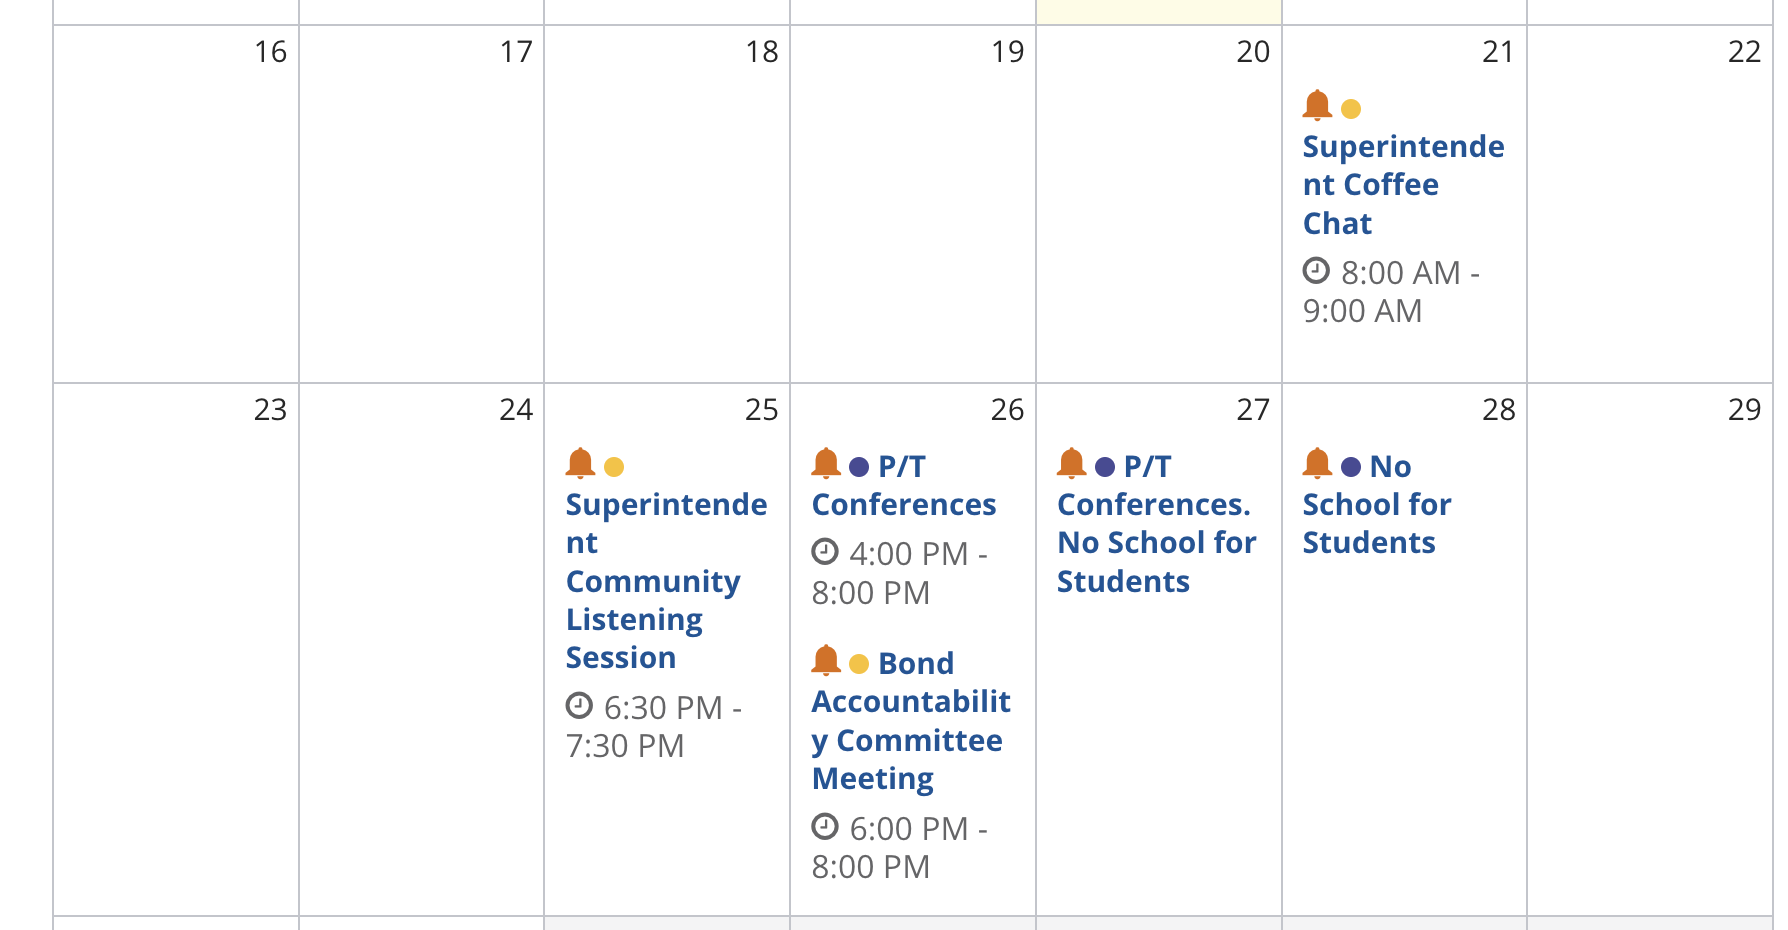This screenshot has width=1788, height=930.
Task: Click the purple category dot on P/T Conferences
Action: pyautogui.click(x=857, y=465)
